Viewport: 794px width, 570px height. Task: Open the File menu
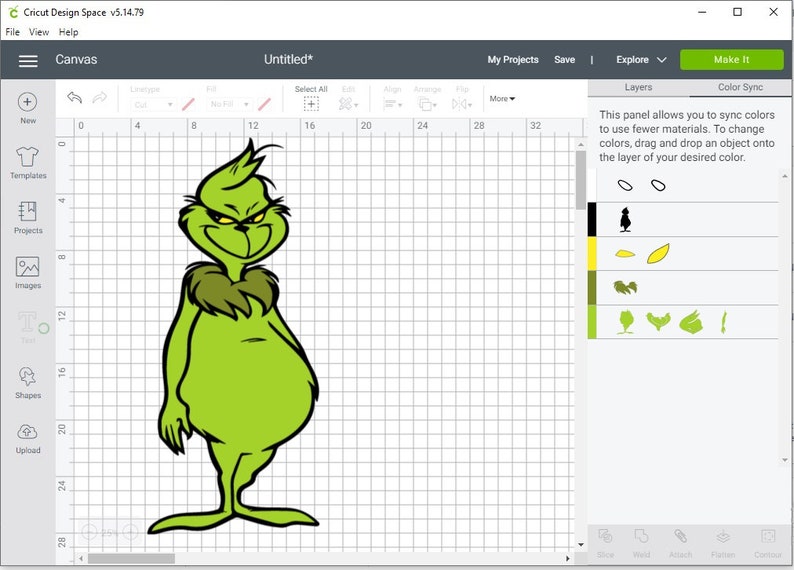tap(12, 32)
